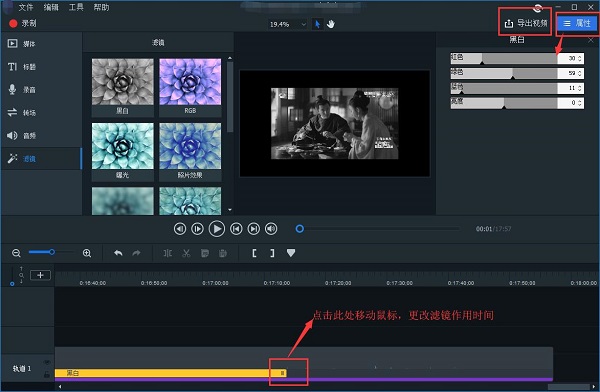The width and height of the screenshot is (600, 392).
Task: Click the 0:17:00:00 mark on timeline ruler
Action: tap(215, 283)
